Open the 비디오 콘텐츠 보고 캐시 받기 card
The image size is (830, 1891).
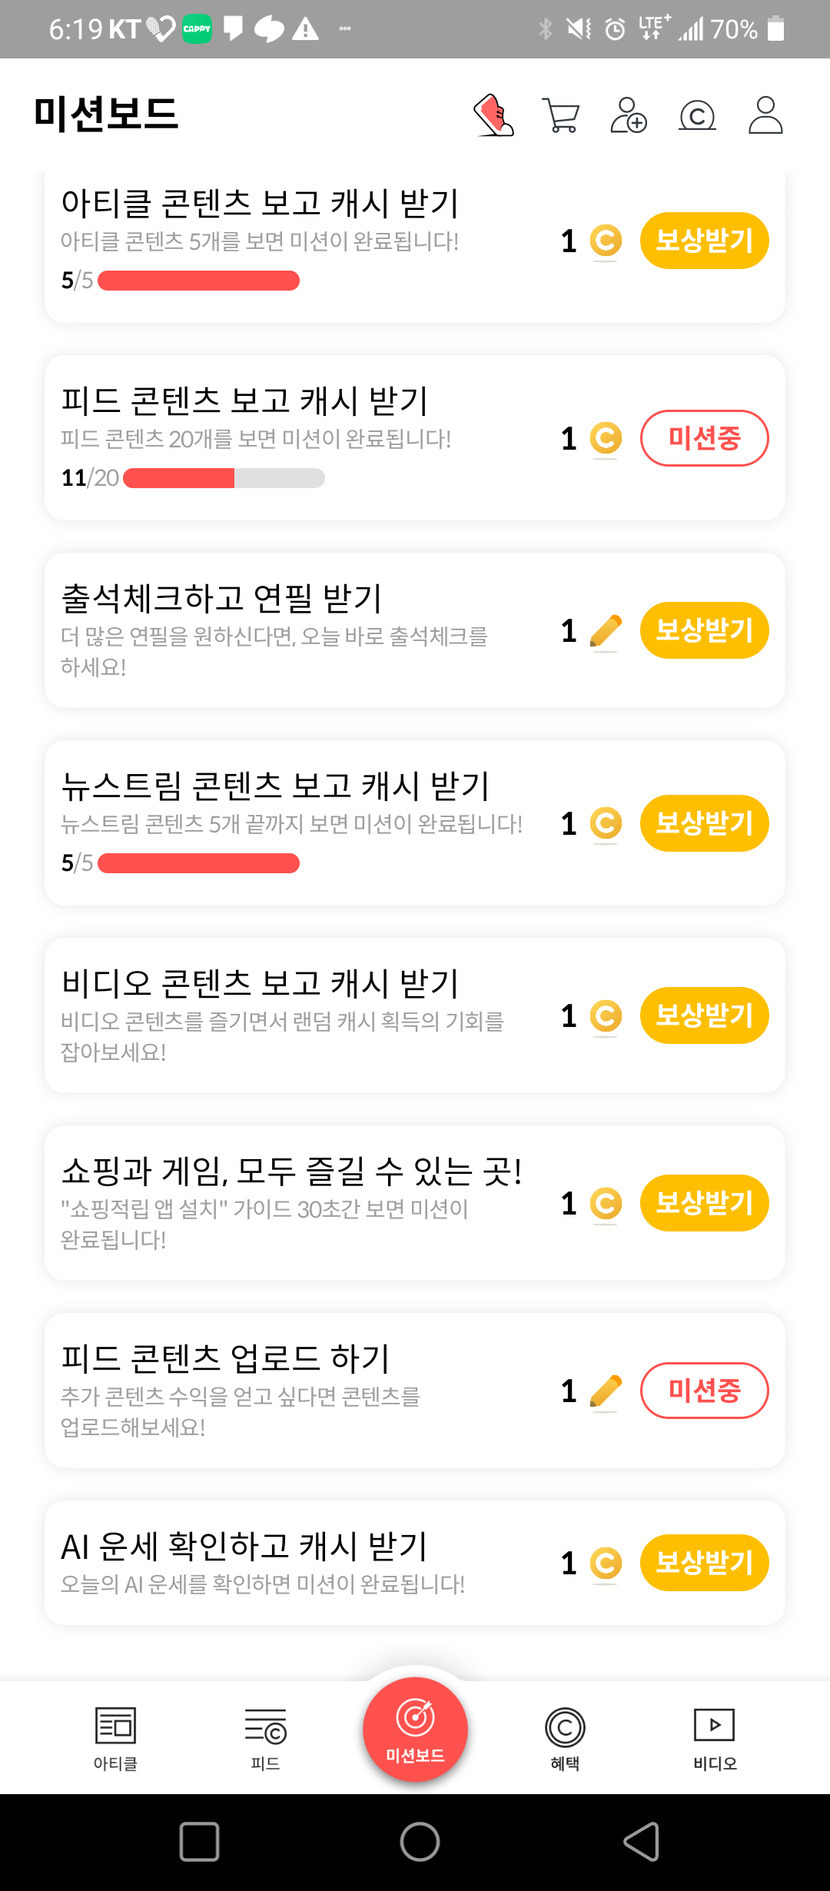(300, 1014)
